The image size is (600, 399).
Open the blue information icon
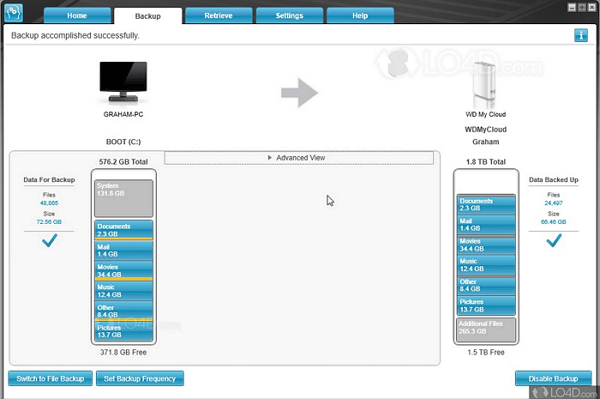[581, 35]
